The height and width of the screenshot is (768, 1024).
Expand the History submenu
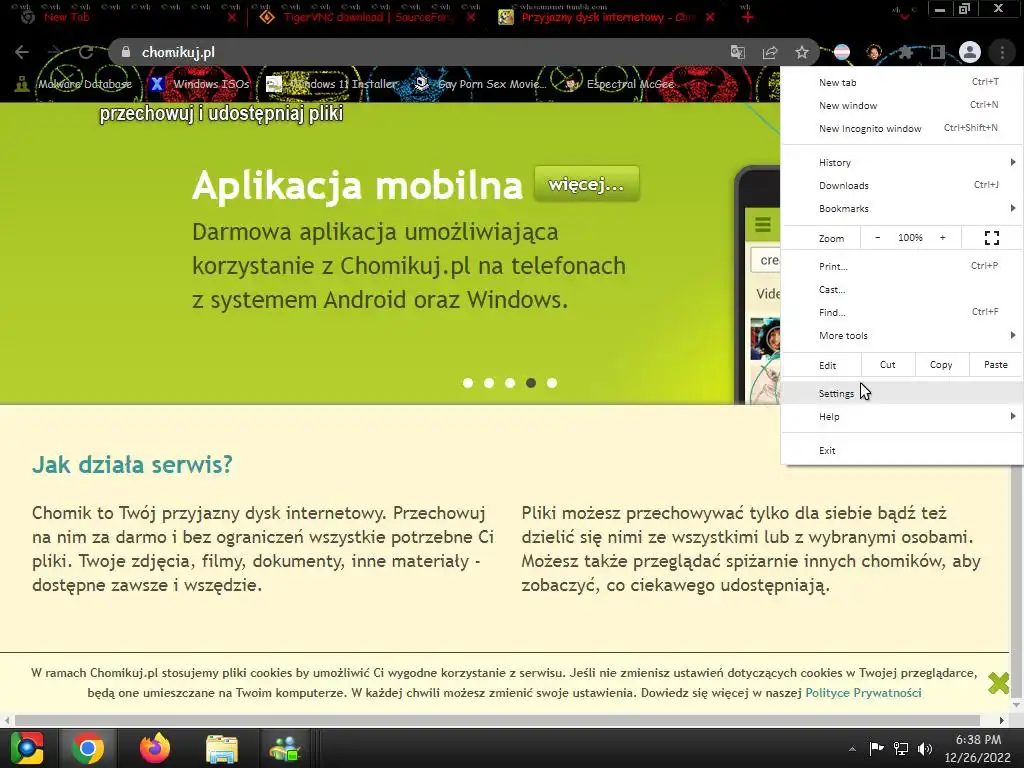pos(902,162)
